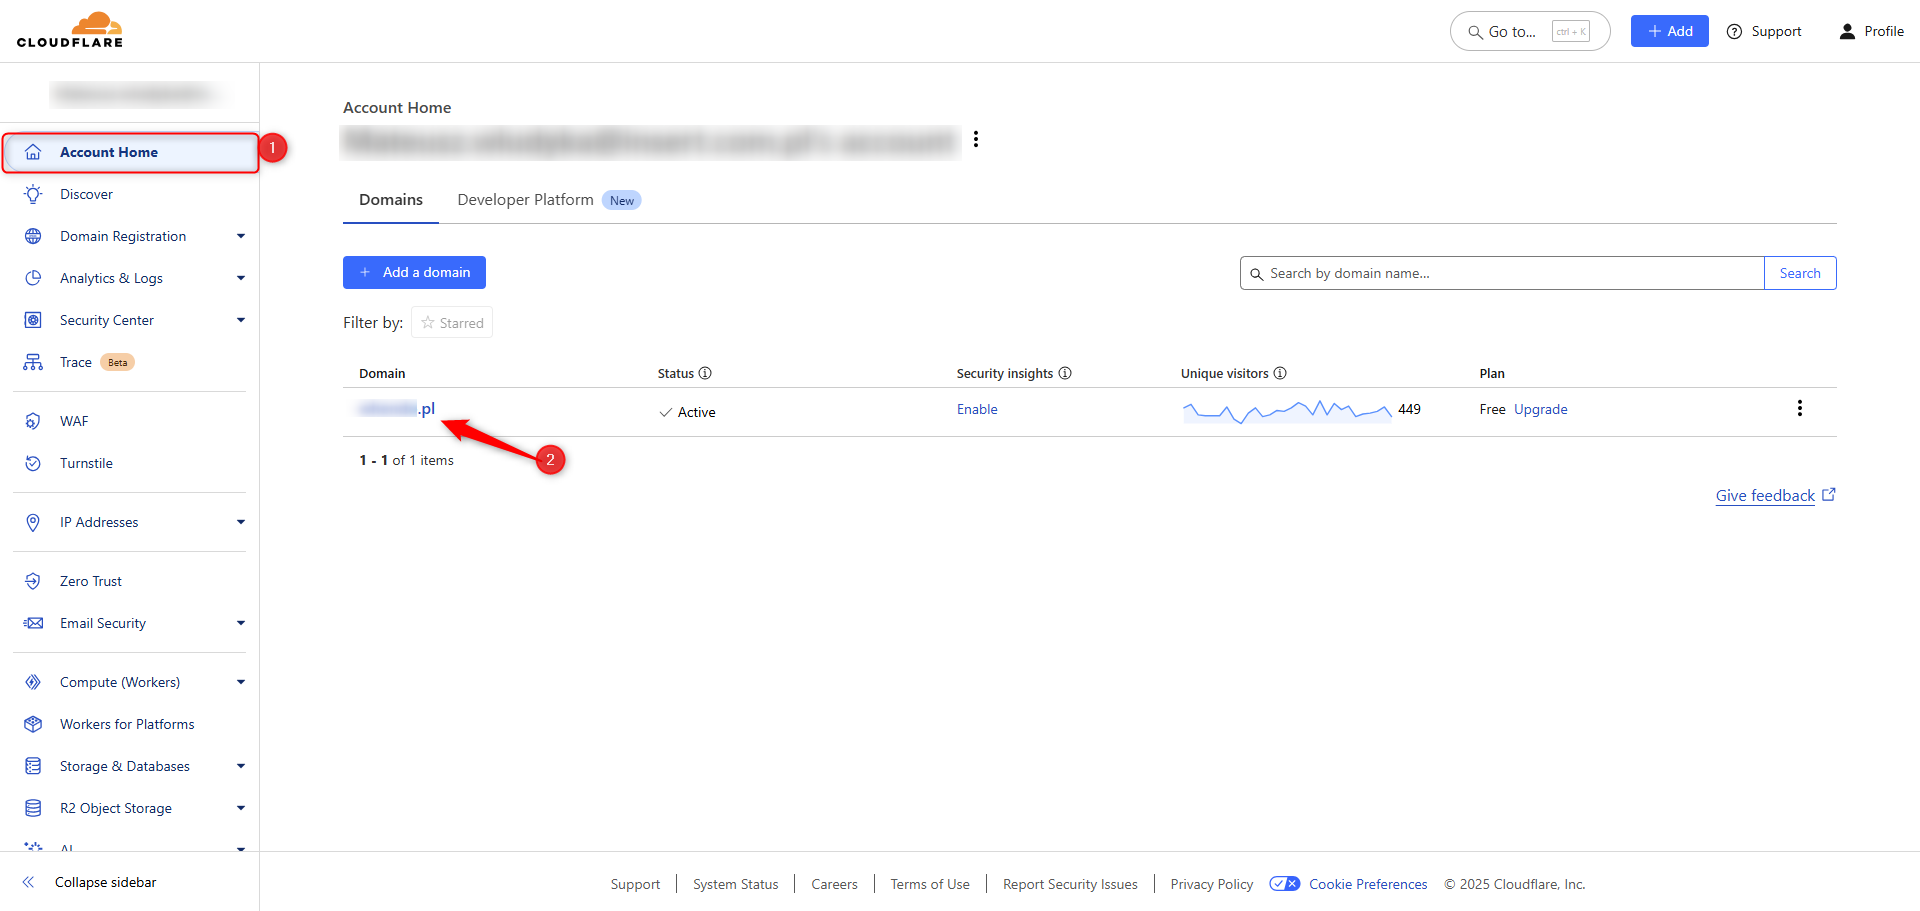The height and width of the screenshot is (911, 1920).
Task: Open the Go to... quick search box
Action: point(1530,31)
